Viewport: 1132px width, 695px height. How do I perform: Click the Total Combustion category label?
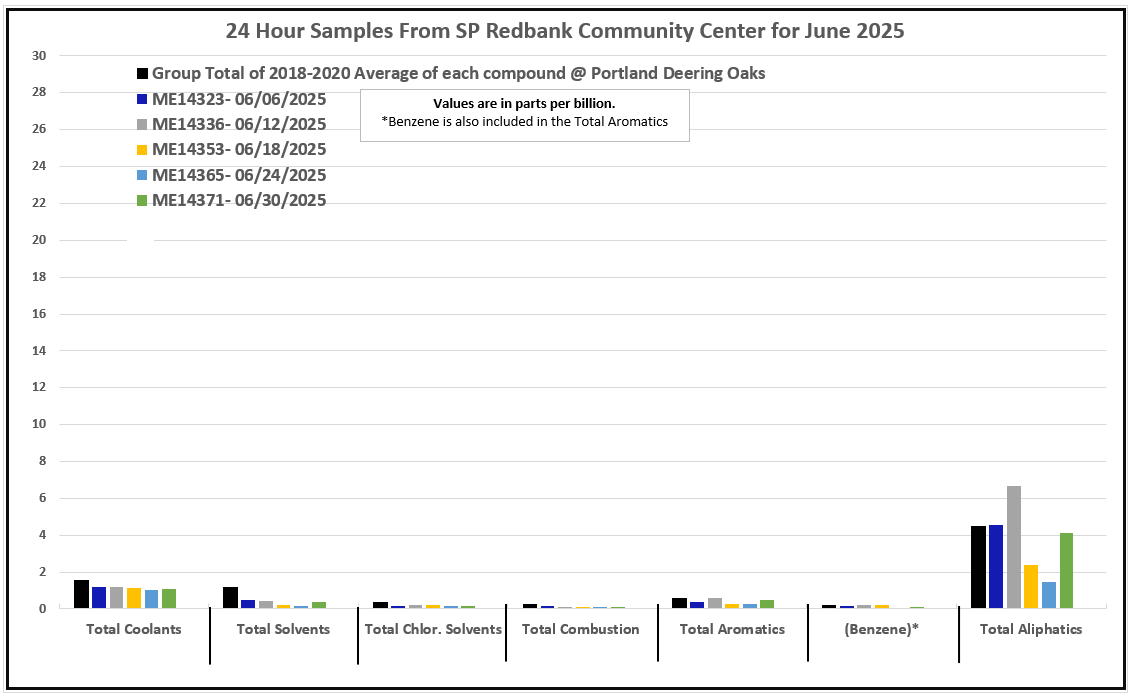(580, 629)
